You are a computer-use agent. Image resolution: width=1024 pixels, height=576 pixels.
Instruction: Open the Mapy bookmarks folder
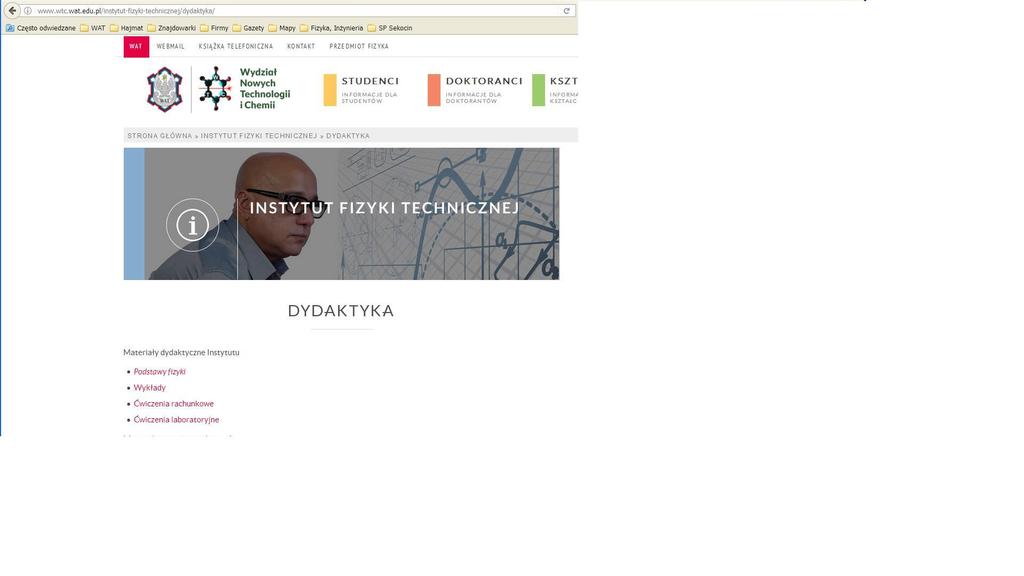point(282,28)
